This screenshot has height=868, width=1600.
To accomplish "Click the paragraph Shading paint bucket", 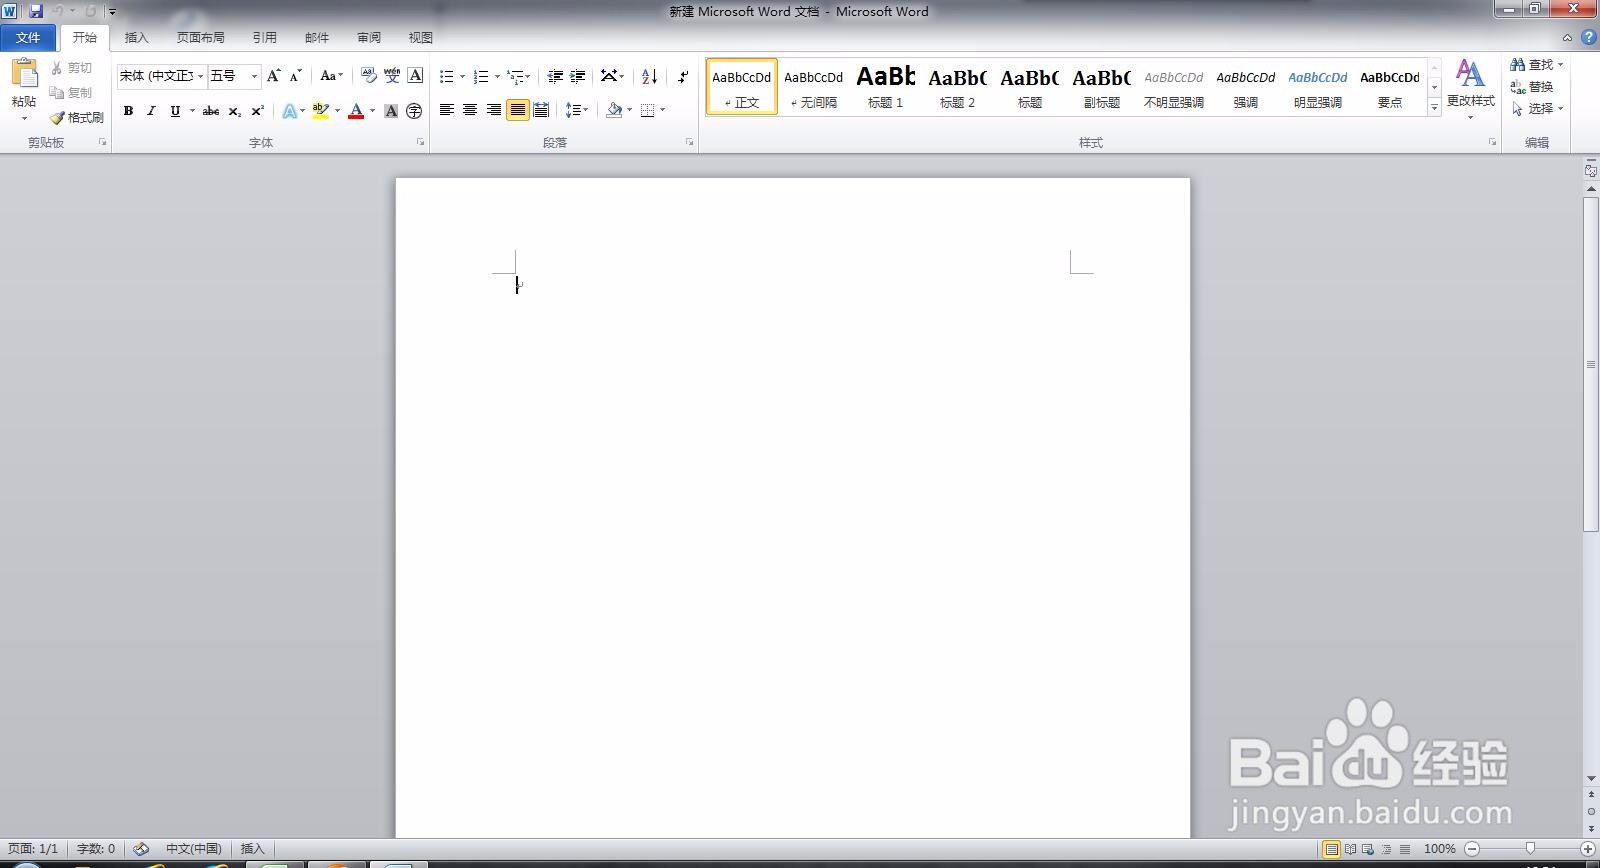I will tap(614, 111).
